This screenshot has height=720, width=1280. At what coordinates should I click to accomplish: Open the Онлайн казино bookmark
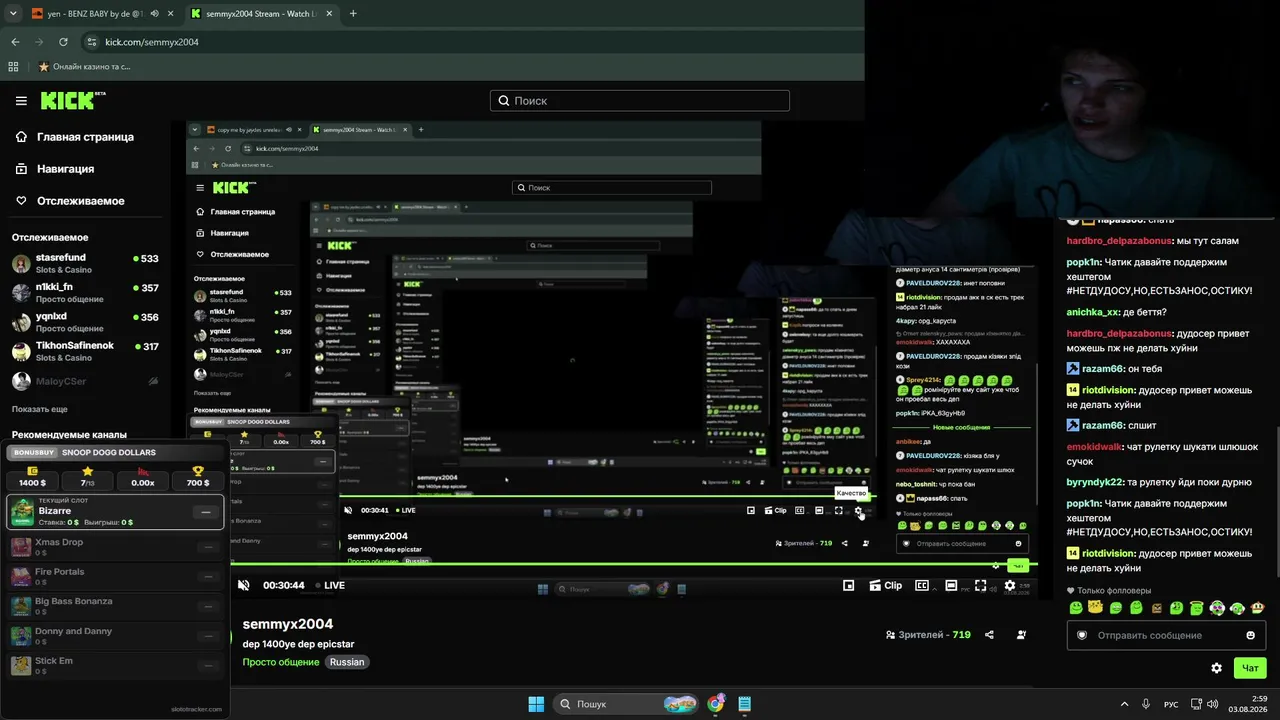[x=84, y=67]
